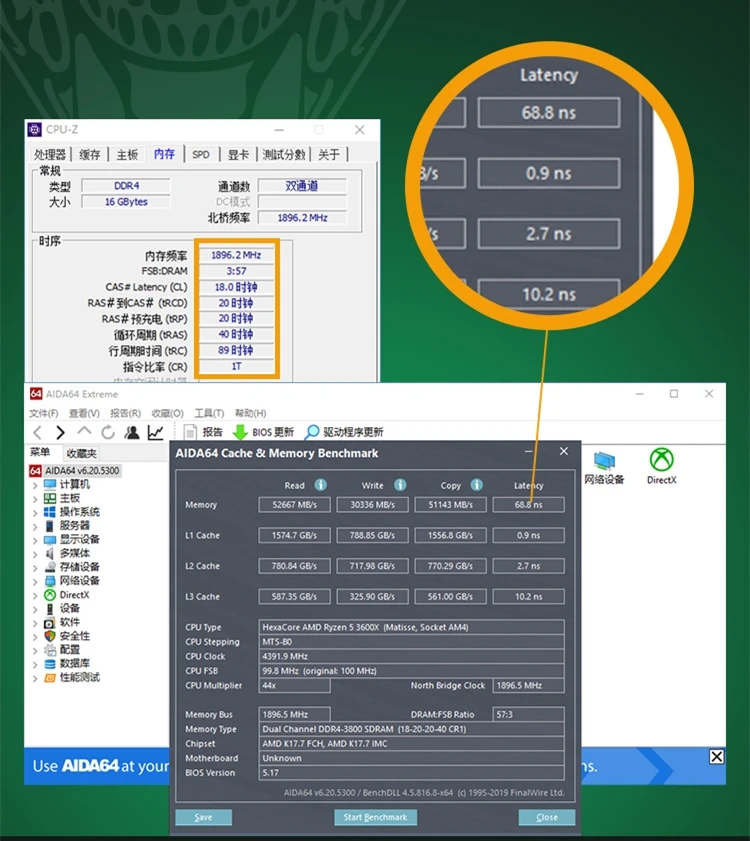Image resolution: width=750 pixels, height=841 pixels.
Task: Click the CPU-Z 通道数 value 双通道
Action: click(x=302, y=186)
